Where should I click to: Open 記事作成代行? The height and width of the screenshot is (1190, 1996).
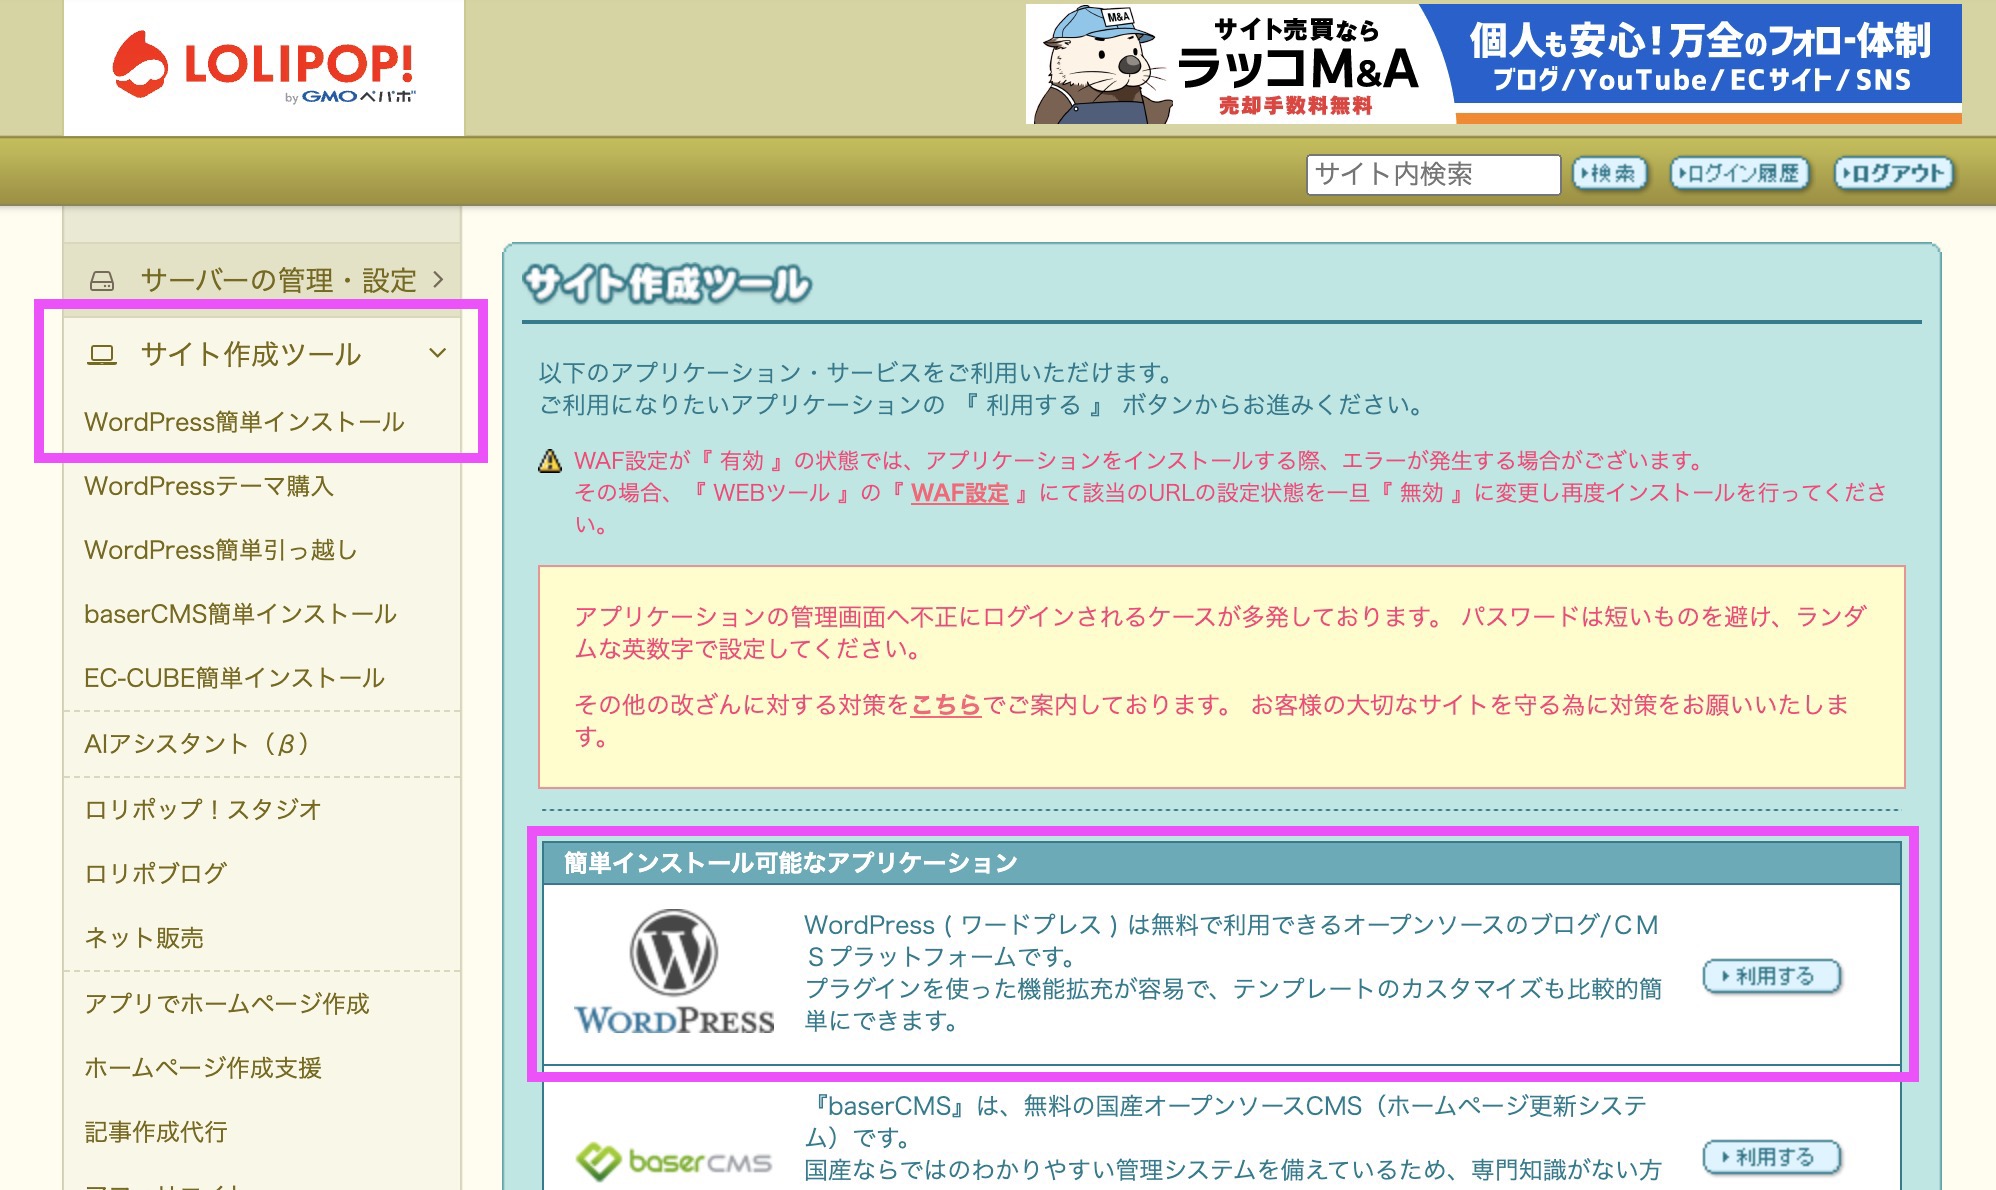(x=156, y=1132)
